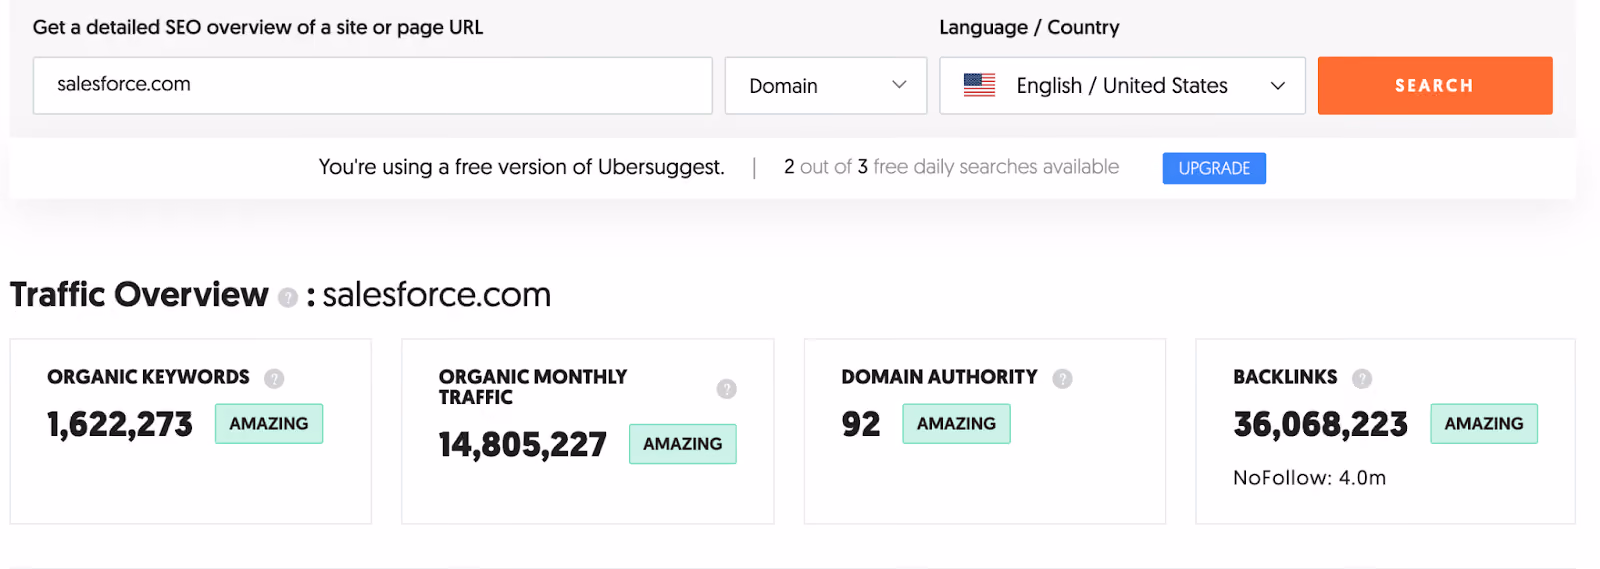Click the AMAZING badge for Backlinks

[1484, 423]
